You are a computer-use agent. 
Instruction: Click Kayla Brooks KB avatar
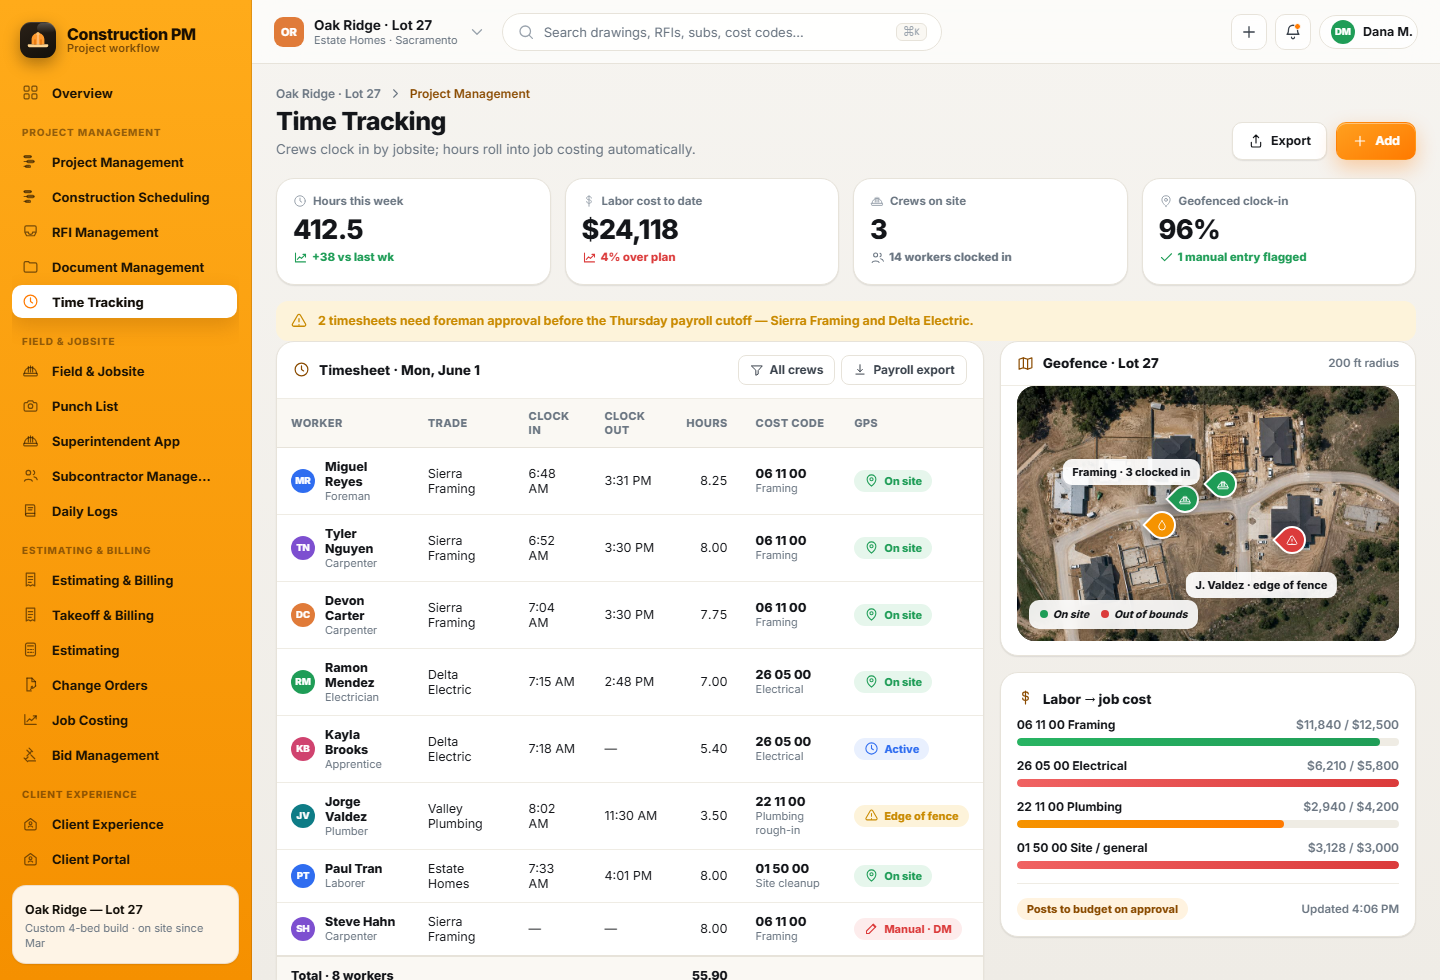[303, 749]
